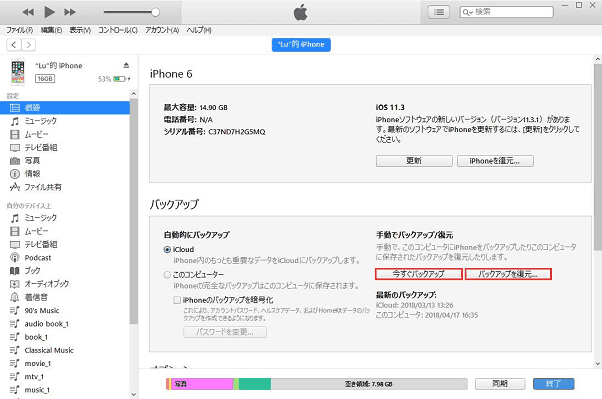Select the このコンピューター backup radio button
602x399 pixels.
167,275
